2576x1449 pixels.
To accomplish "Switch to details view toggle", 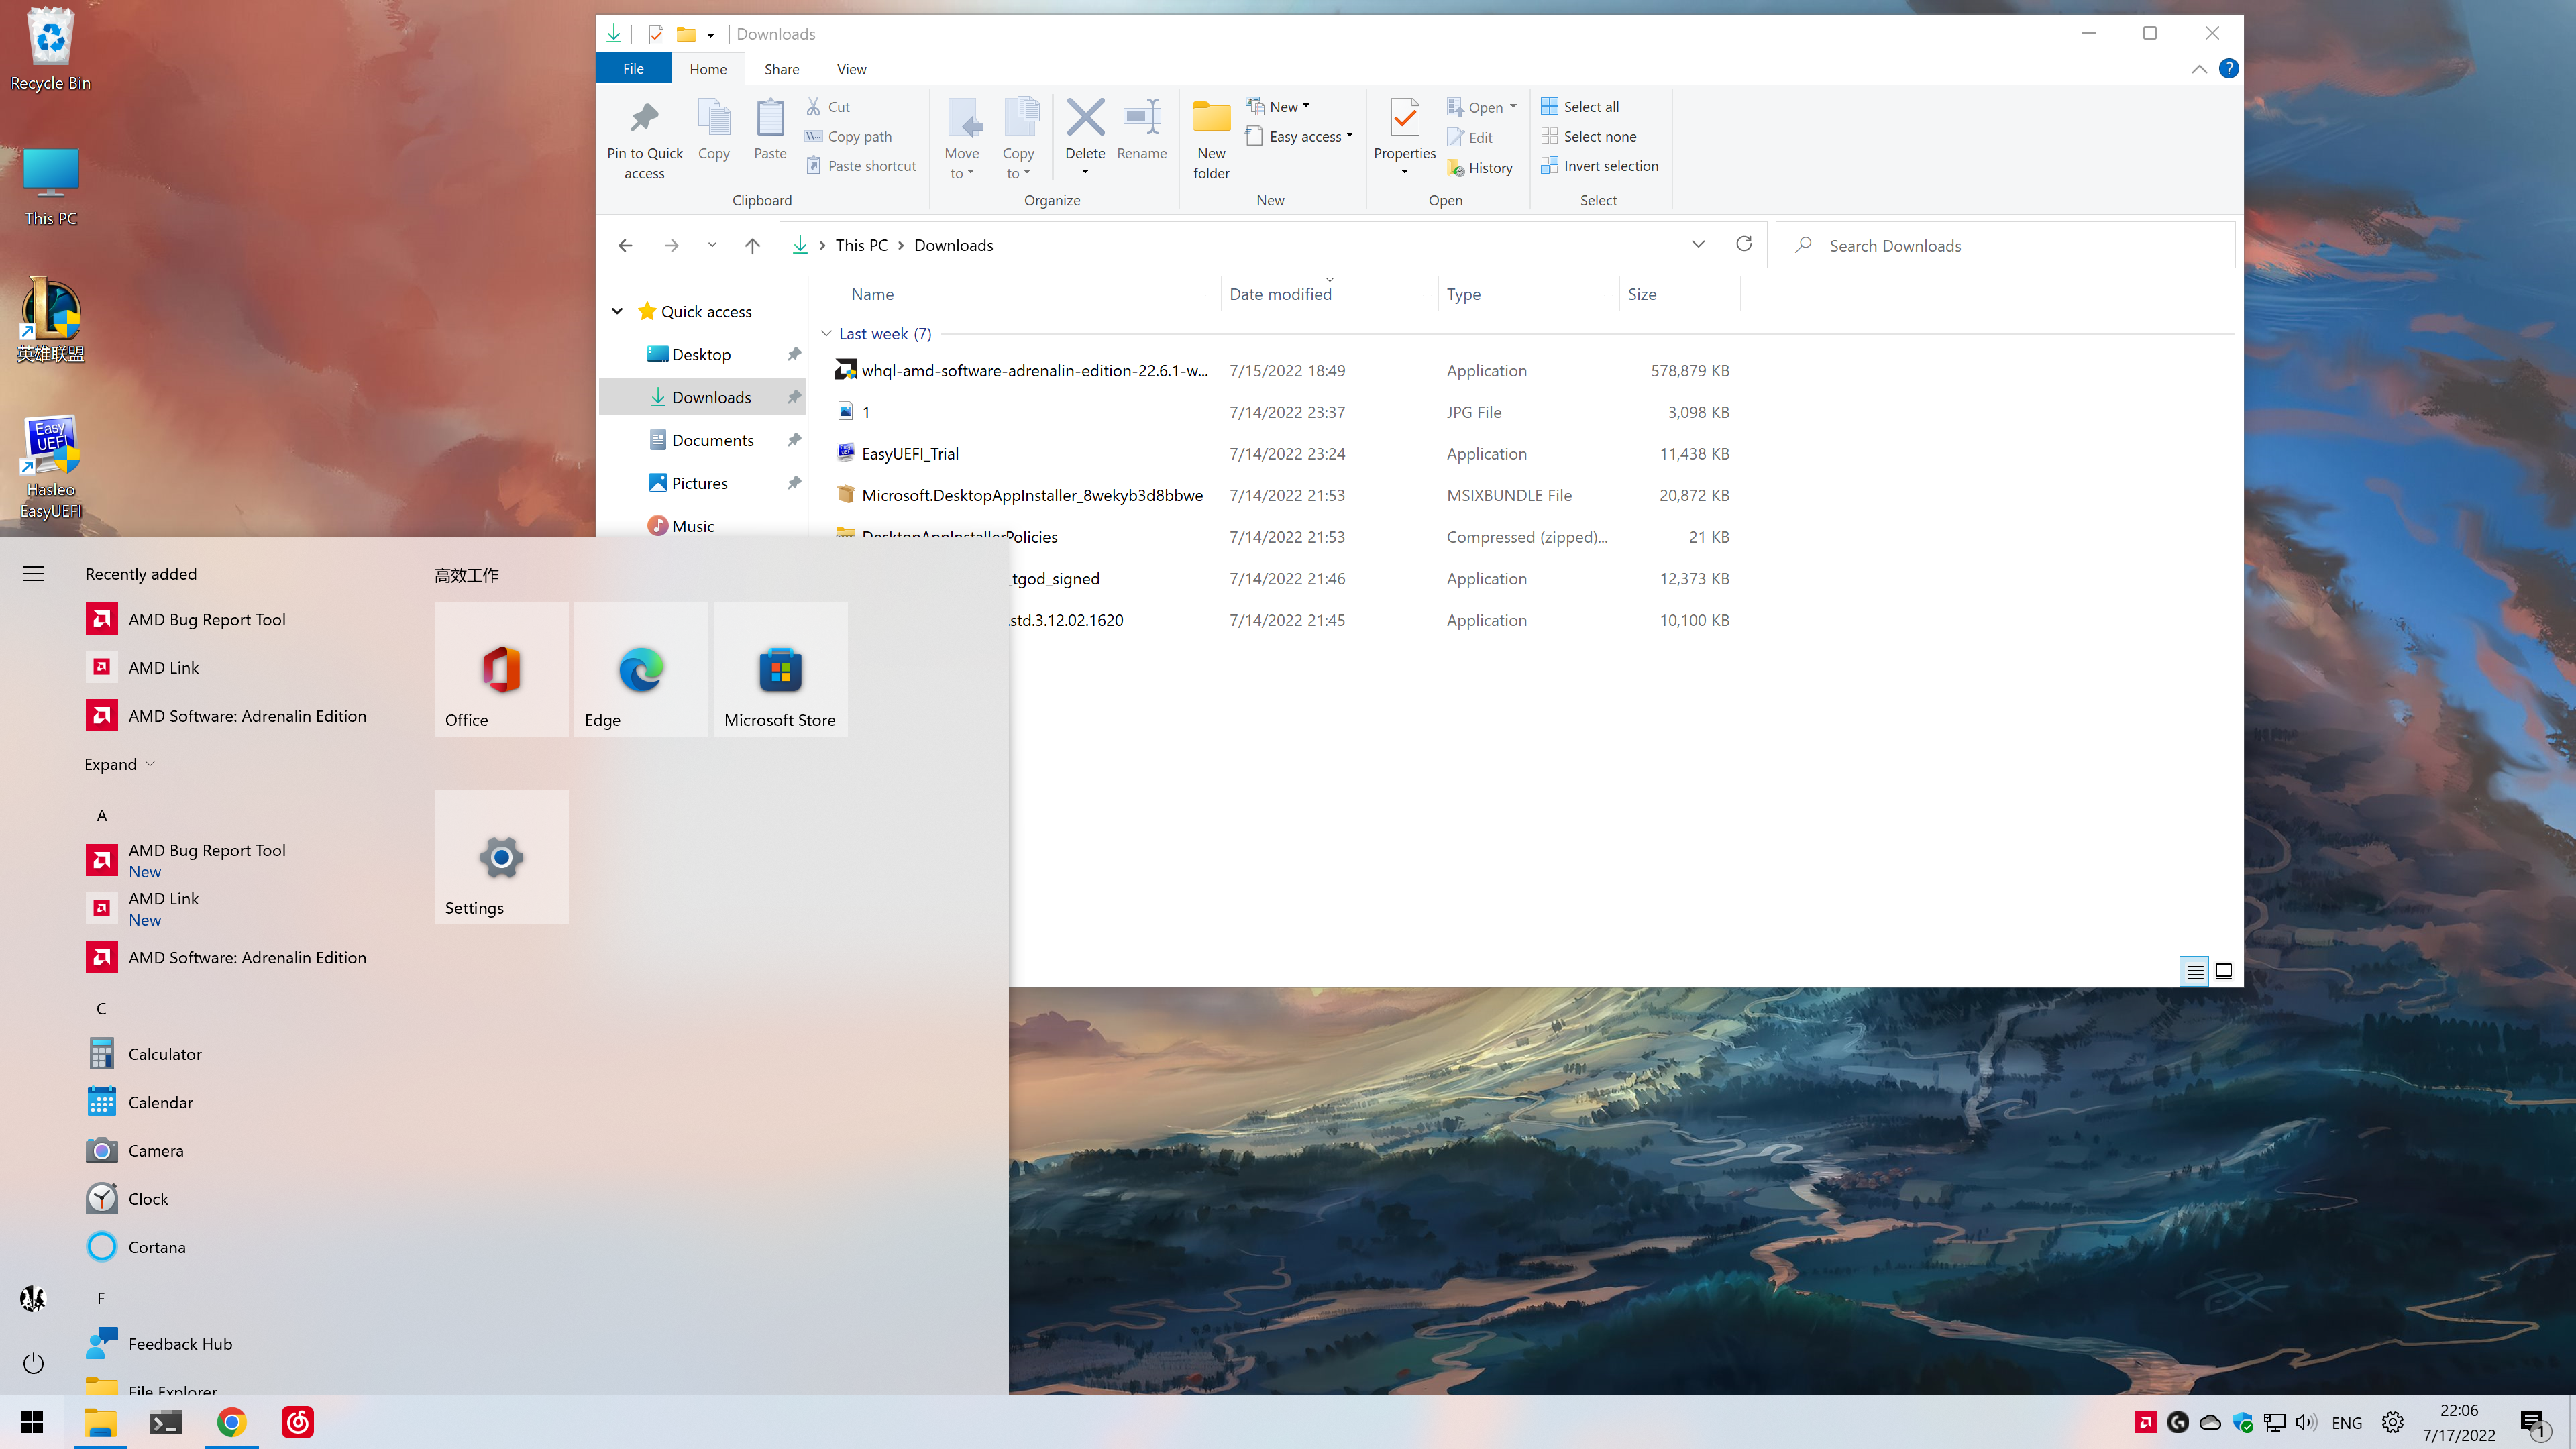I will pyautogui.click(x=2194, y=971).
